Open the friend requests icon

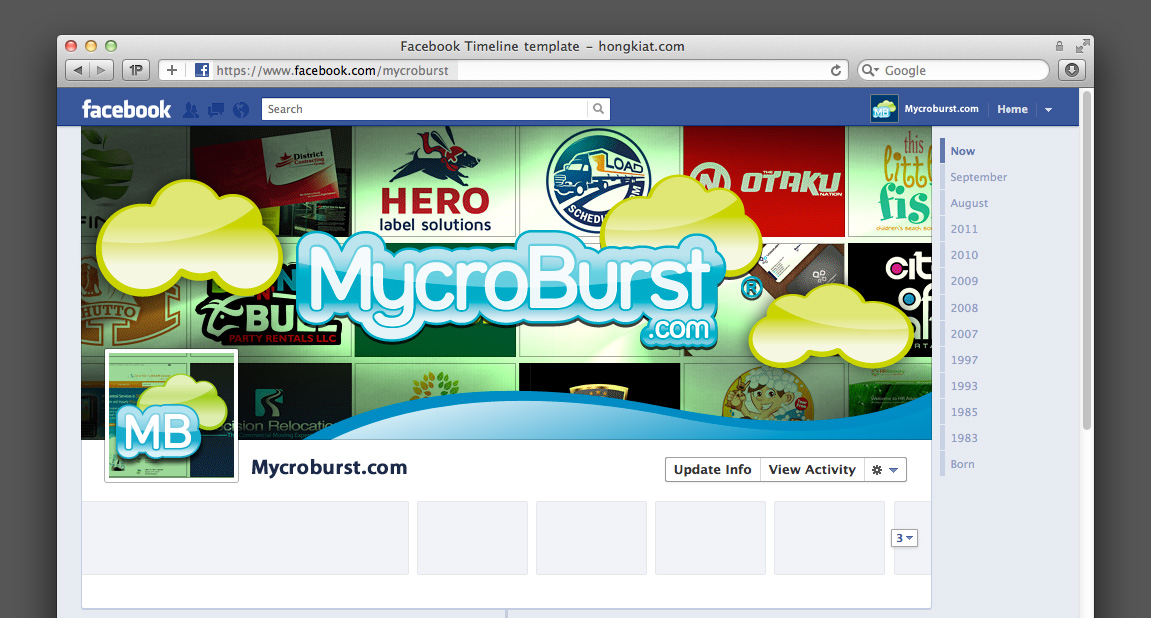[x=191, y=110]
